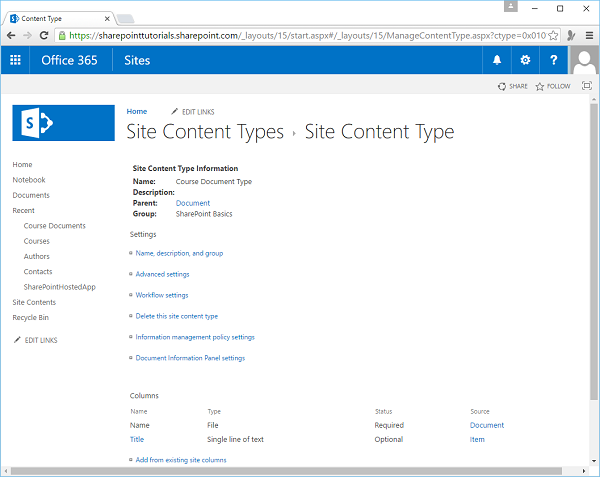Click the help question mark icon
Viewport: 600px width, 477px height.
point(554,60)
